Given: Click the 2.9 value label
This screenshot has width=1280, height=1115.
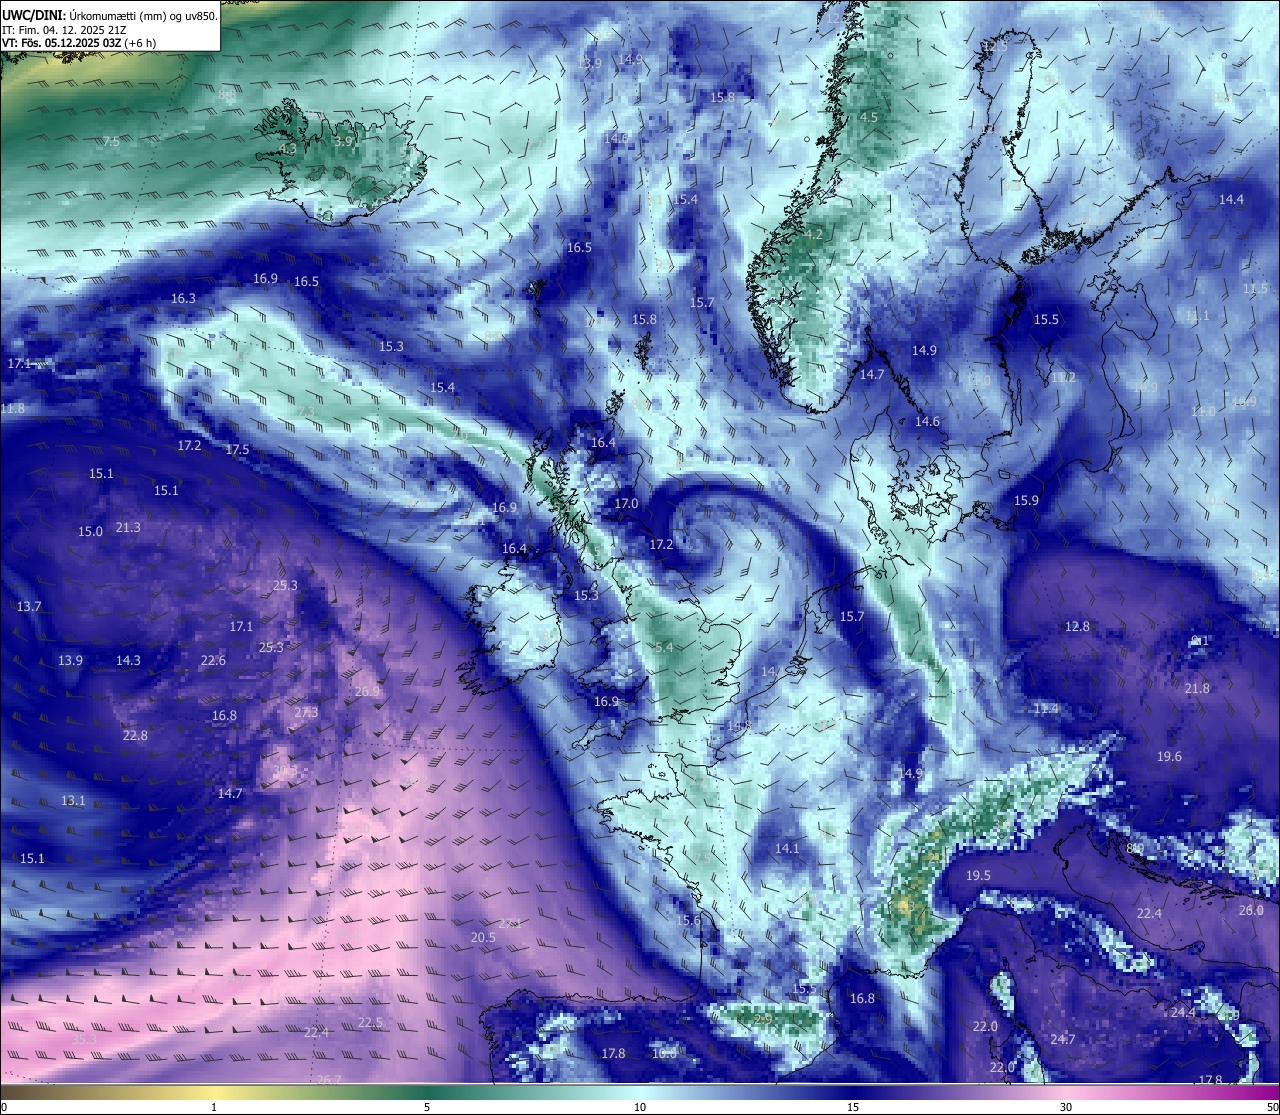Looking at the screenshot, I should click(x=763, y=1019).
